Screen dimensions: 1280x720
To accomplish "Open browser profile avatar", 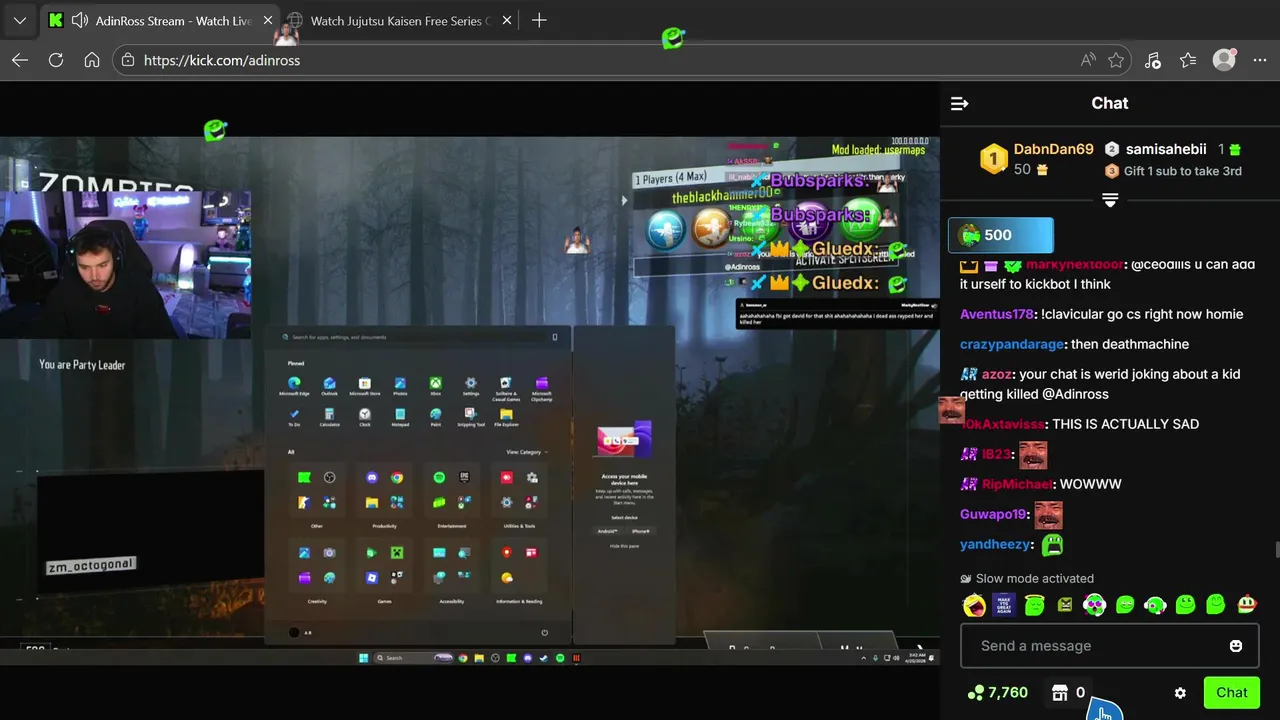I will [1224, 60].
